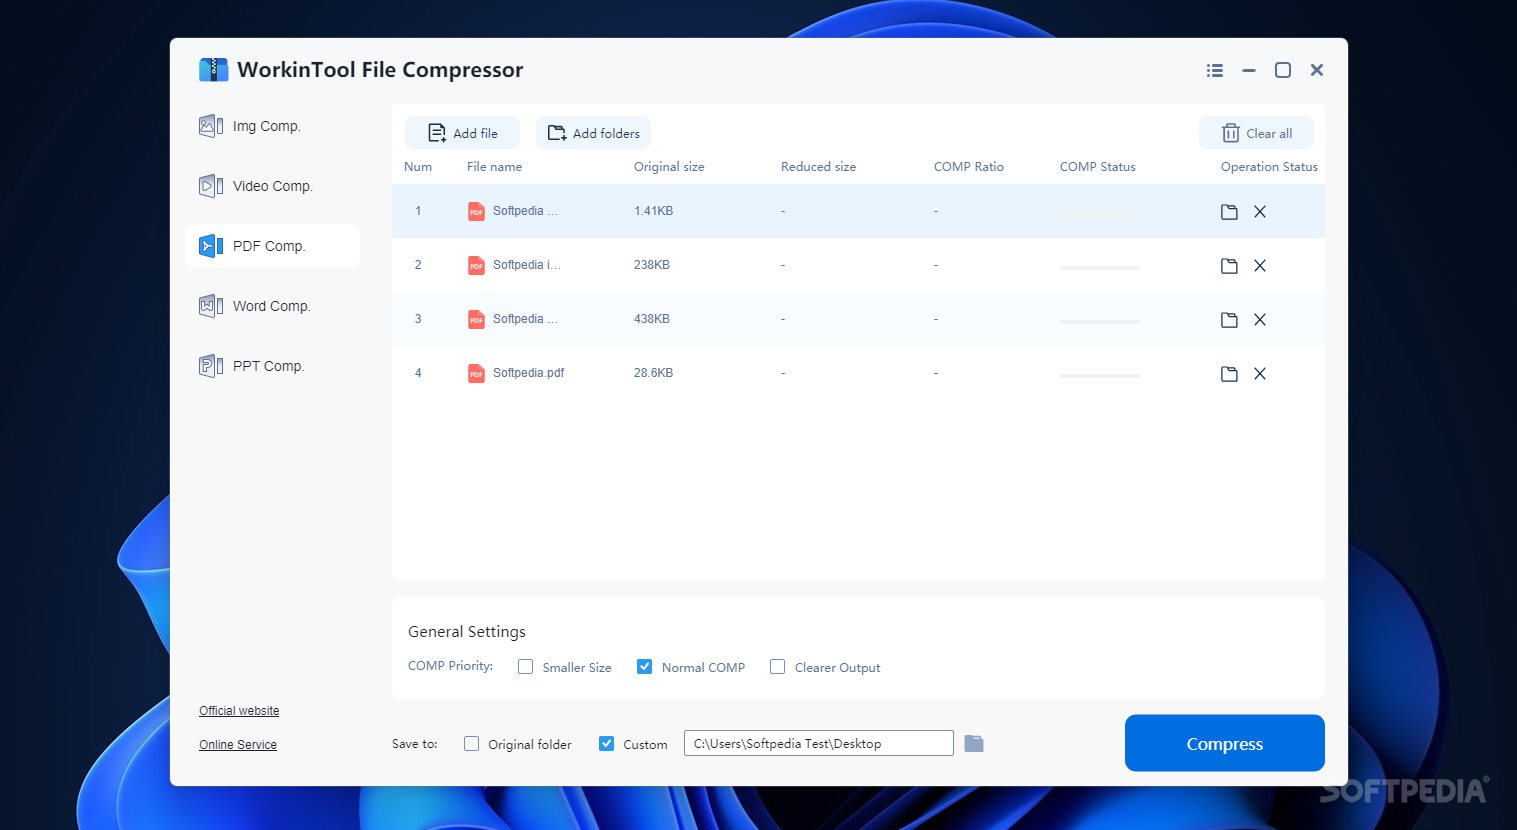Open folder for Softpedia.pdf

click(1229, 374)
